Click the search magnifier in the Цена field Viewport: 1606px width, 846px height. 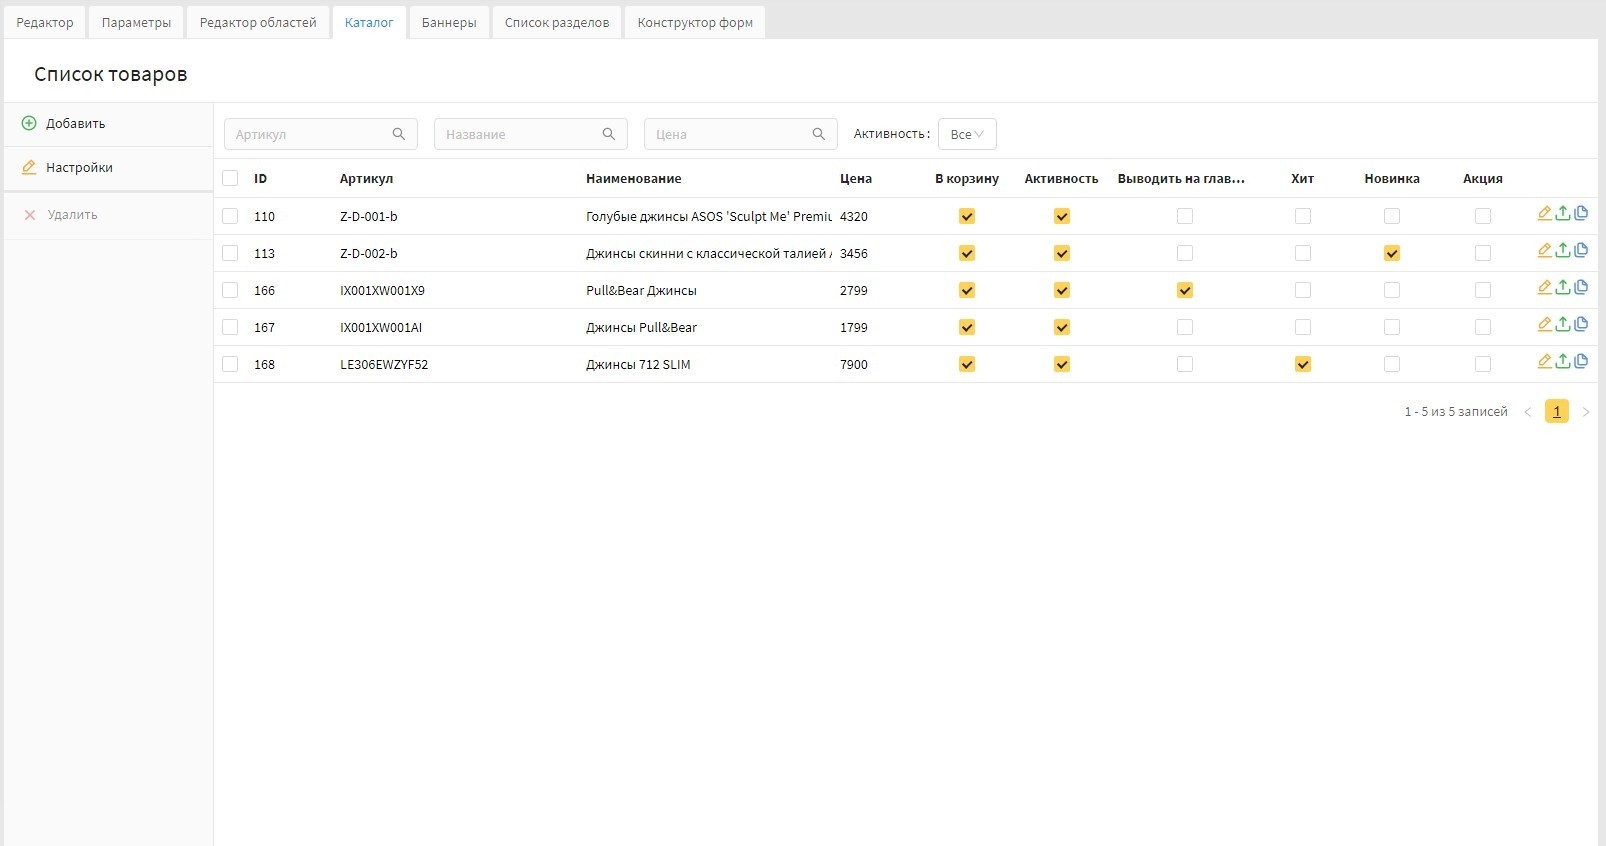pyautogui.click(x=819, y=134)
